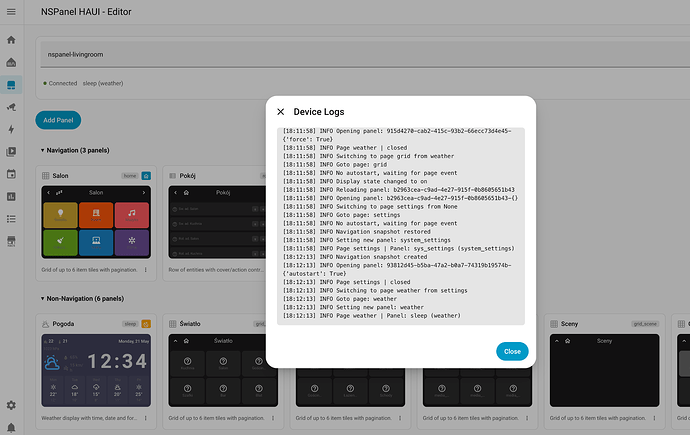This screenshot has width=690, height=435.
Task: Open the Media sidebar icon
Action: click(11, 152)
